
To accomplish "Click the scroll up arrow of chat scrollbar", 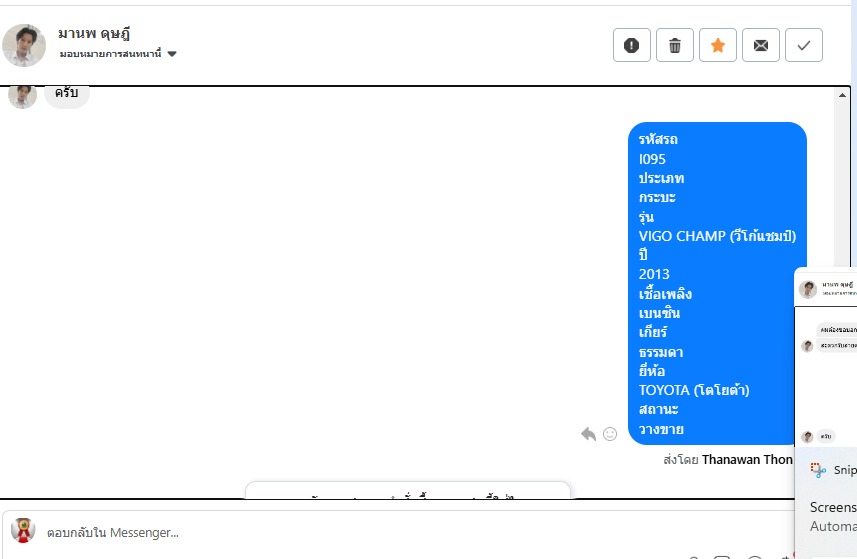I will point(845,94).
